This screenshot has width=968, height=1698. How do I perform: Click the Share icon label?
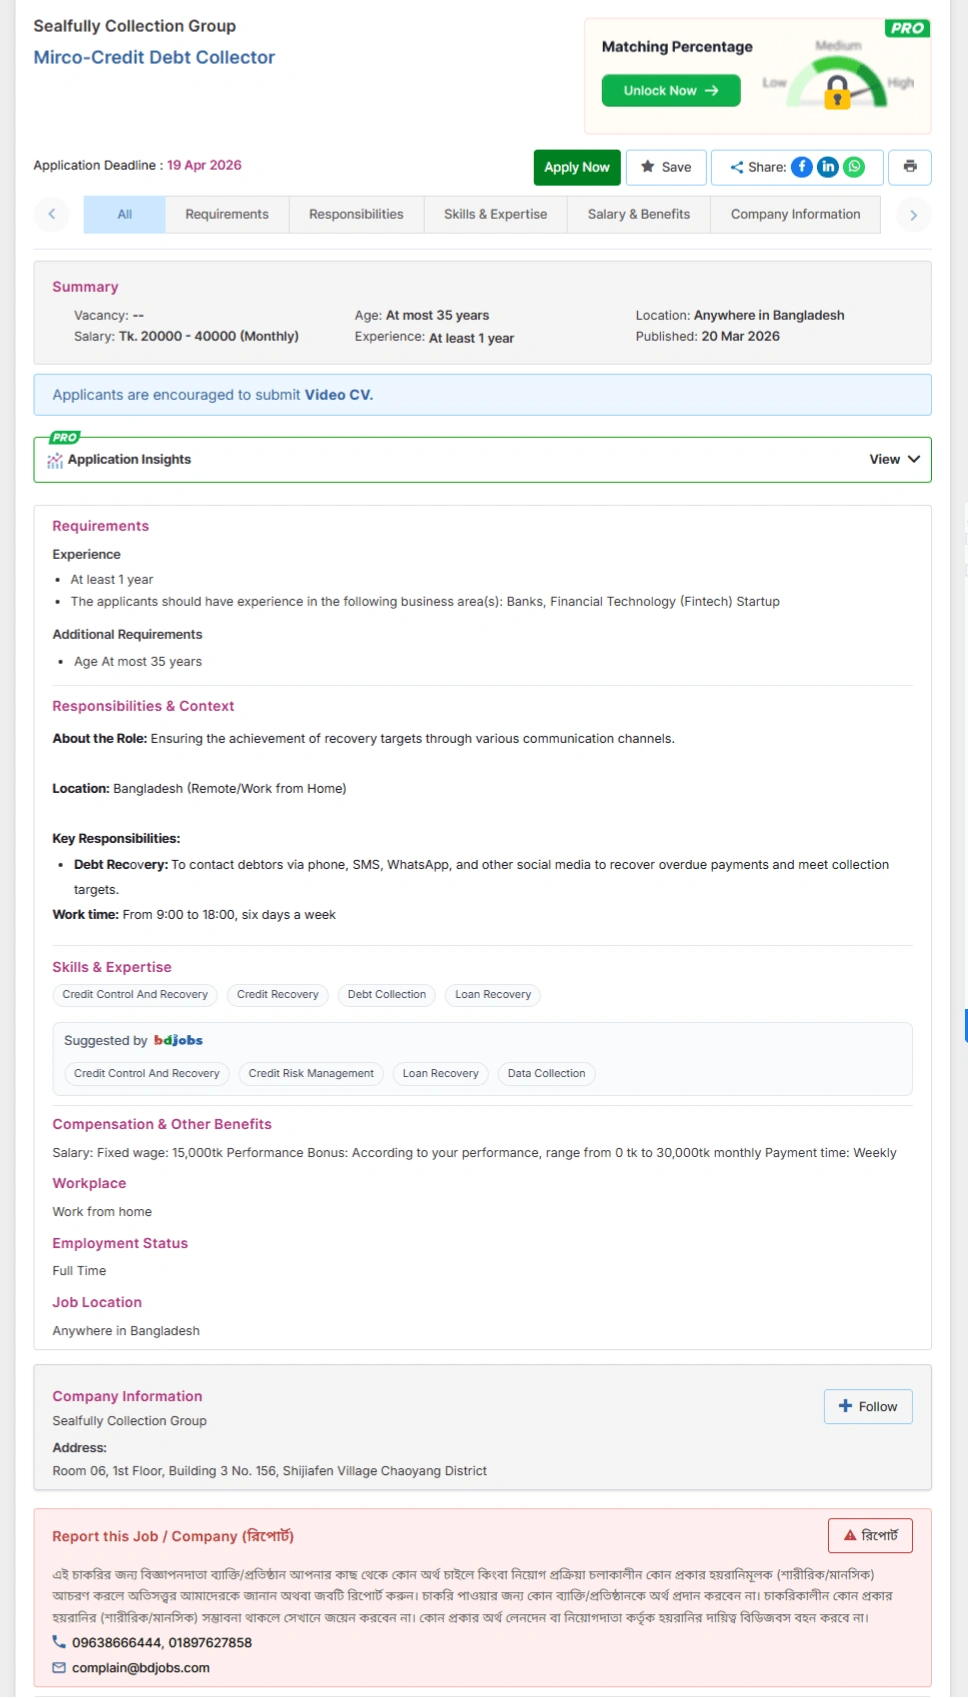pyautogui.click(x=758, y=167)
